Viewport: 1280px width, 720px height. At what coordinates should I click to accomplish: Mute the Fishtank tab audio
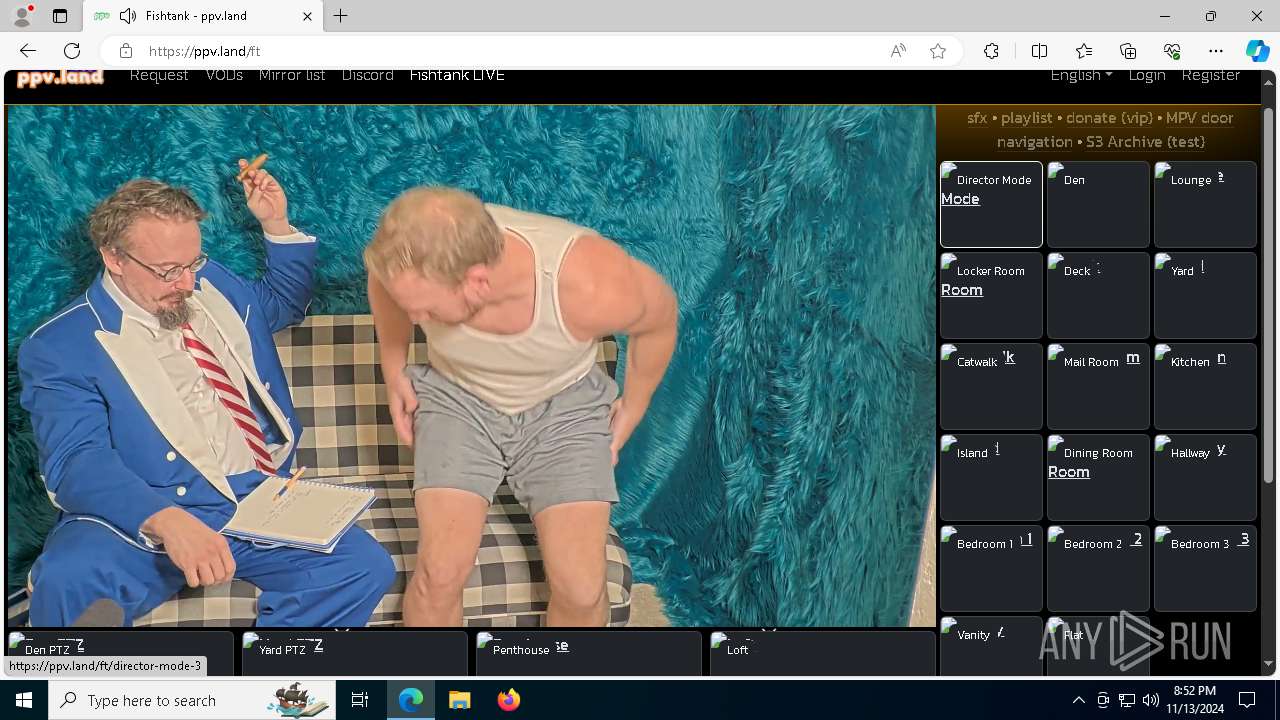(128, 16)
